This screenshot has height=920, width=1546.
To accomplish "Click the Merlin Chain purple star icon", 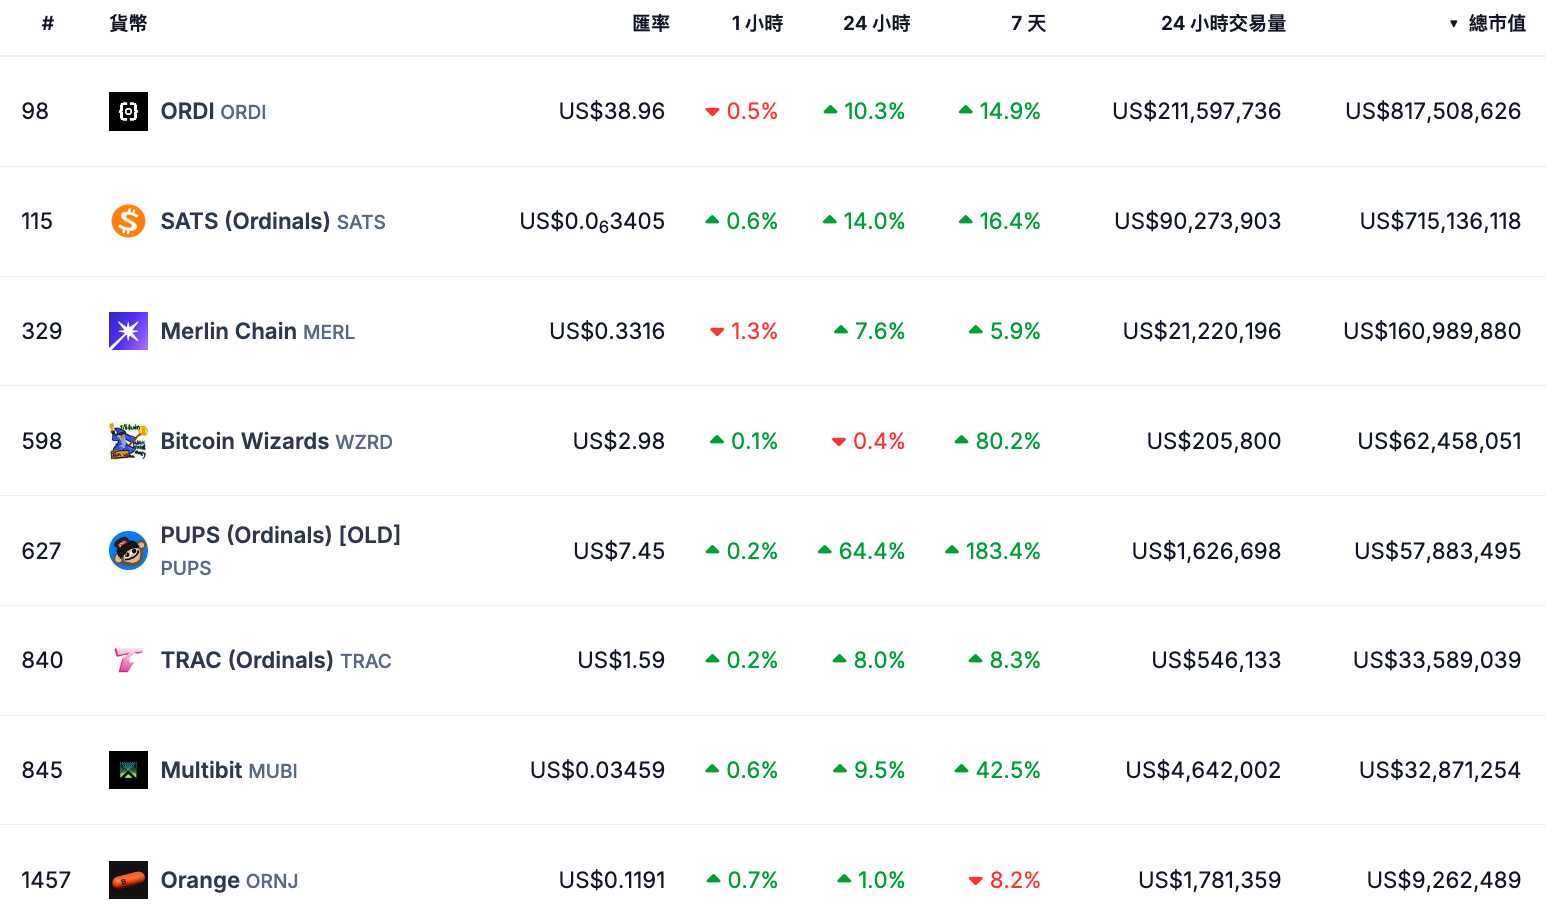I will (128, 331).
